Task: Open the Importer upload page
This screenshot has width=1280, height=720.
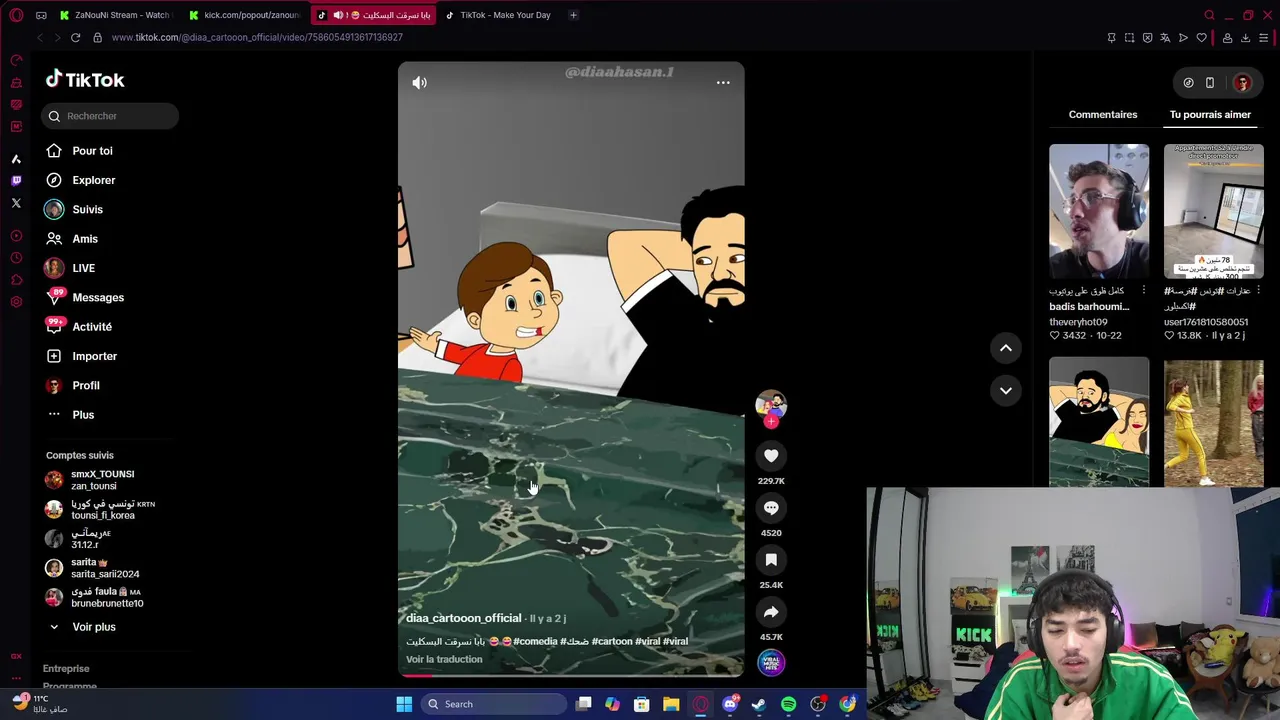Action: click(x=81, y=356)
